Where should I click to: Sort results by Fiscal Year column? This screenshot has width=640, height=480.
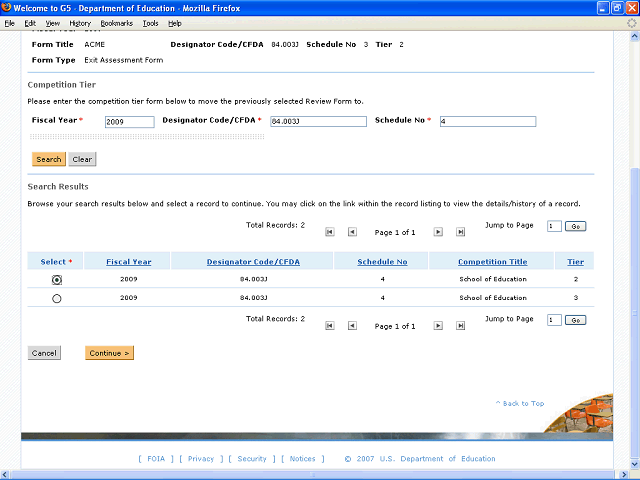pos(129,262)
